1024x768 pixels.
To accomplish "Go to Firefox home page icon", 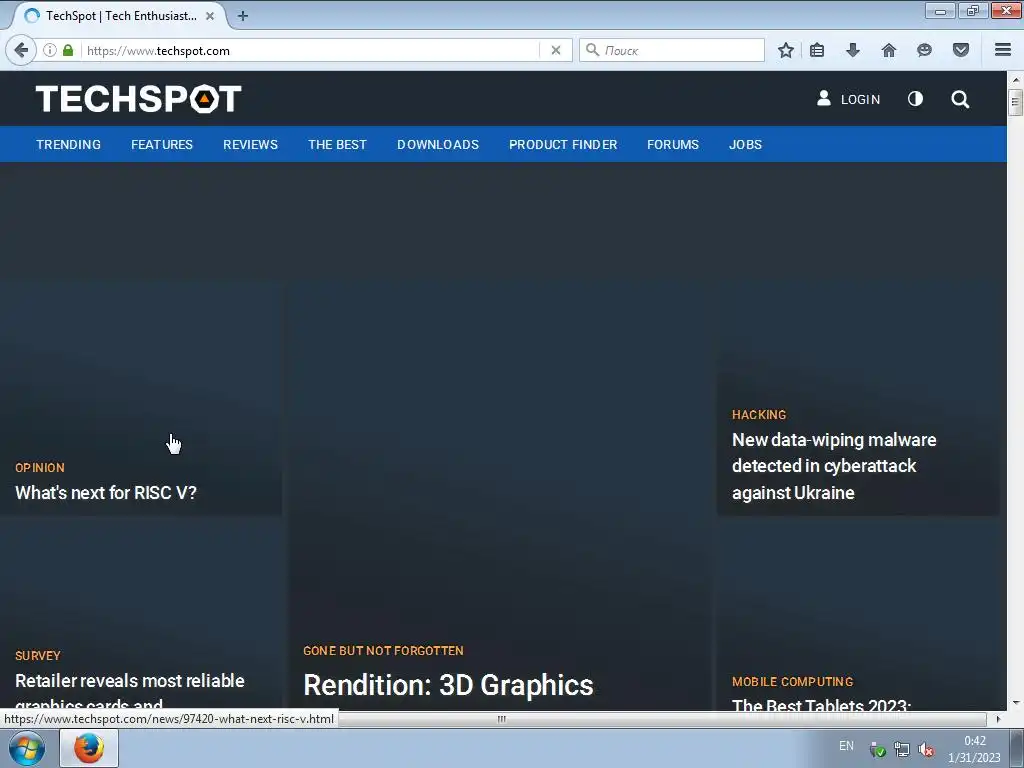I will click(x=889, y=50).
